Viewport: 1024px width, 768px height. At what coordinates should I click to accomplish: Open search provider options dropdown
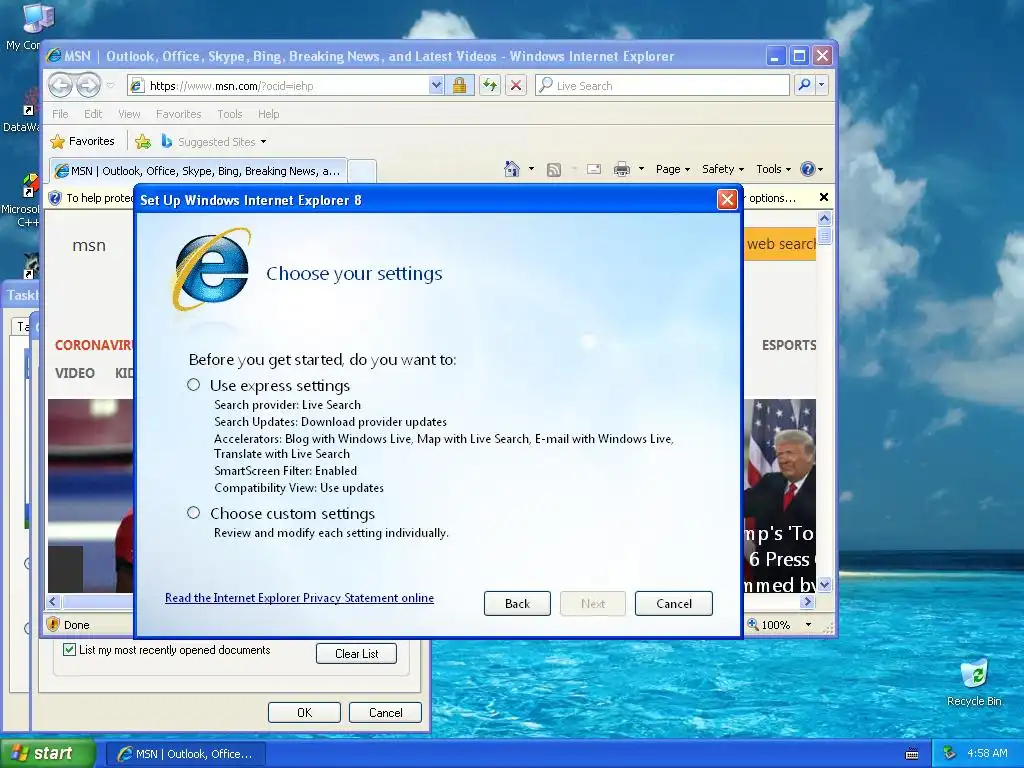click(x=822, y=85)
